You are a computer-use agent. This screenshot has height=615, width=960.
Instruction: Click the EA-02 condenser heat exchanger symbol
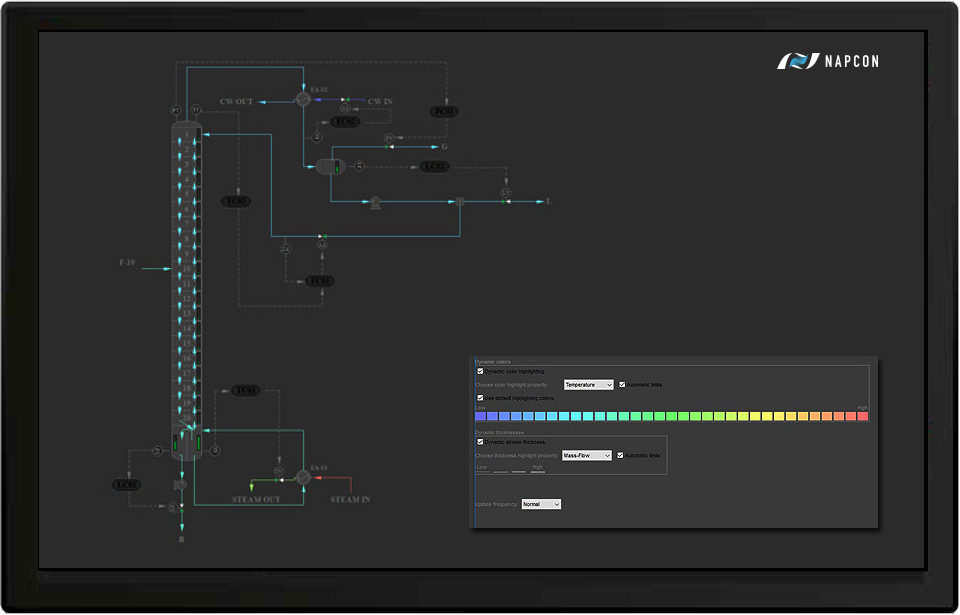303,100
